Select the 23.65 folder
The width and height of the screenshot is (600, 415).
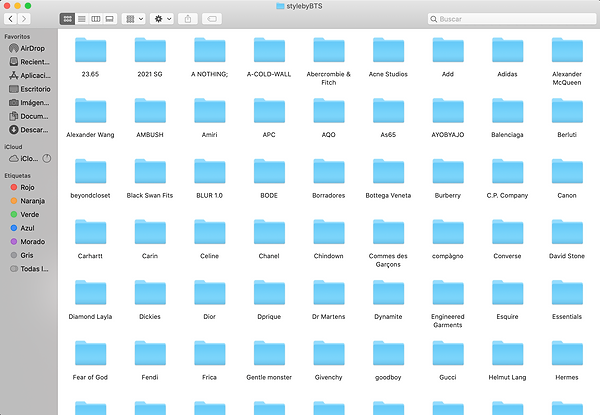90,50
